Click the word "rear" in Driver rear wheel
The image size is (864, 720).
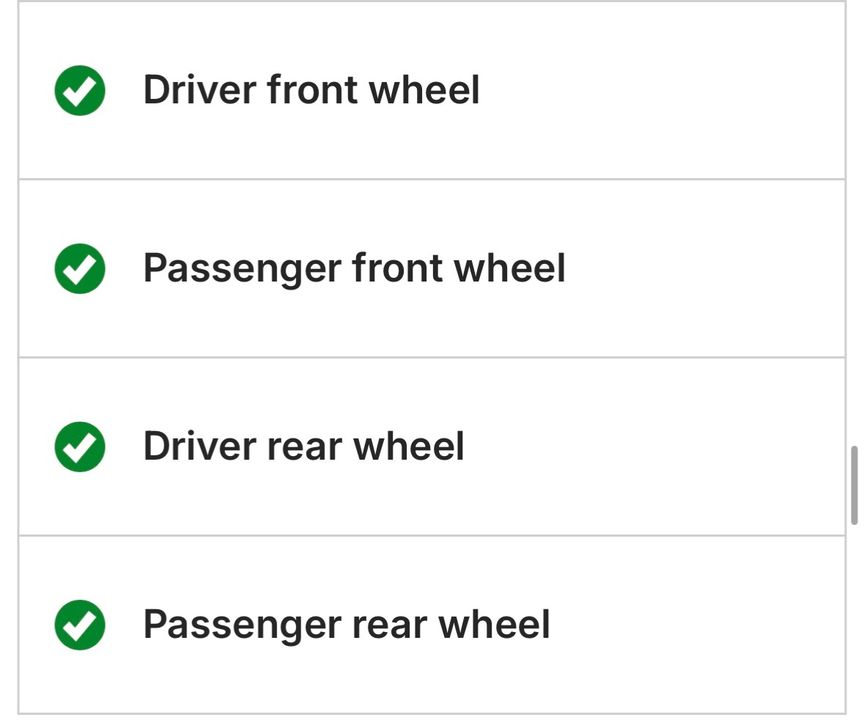(x=304, y=446)
